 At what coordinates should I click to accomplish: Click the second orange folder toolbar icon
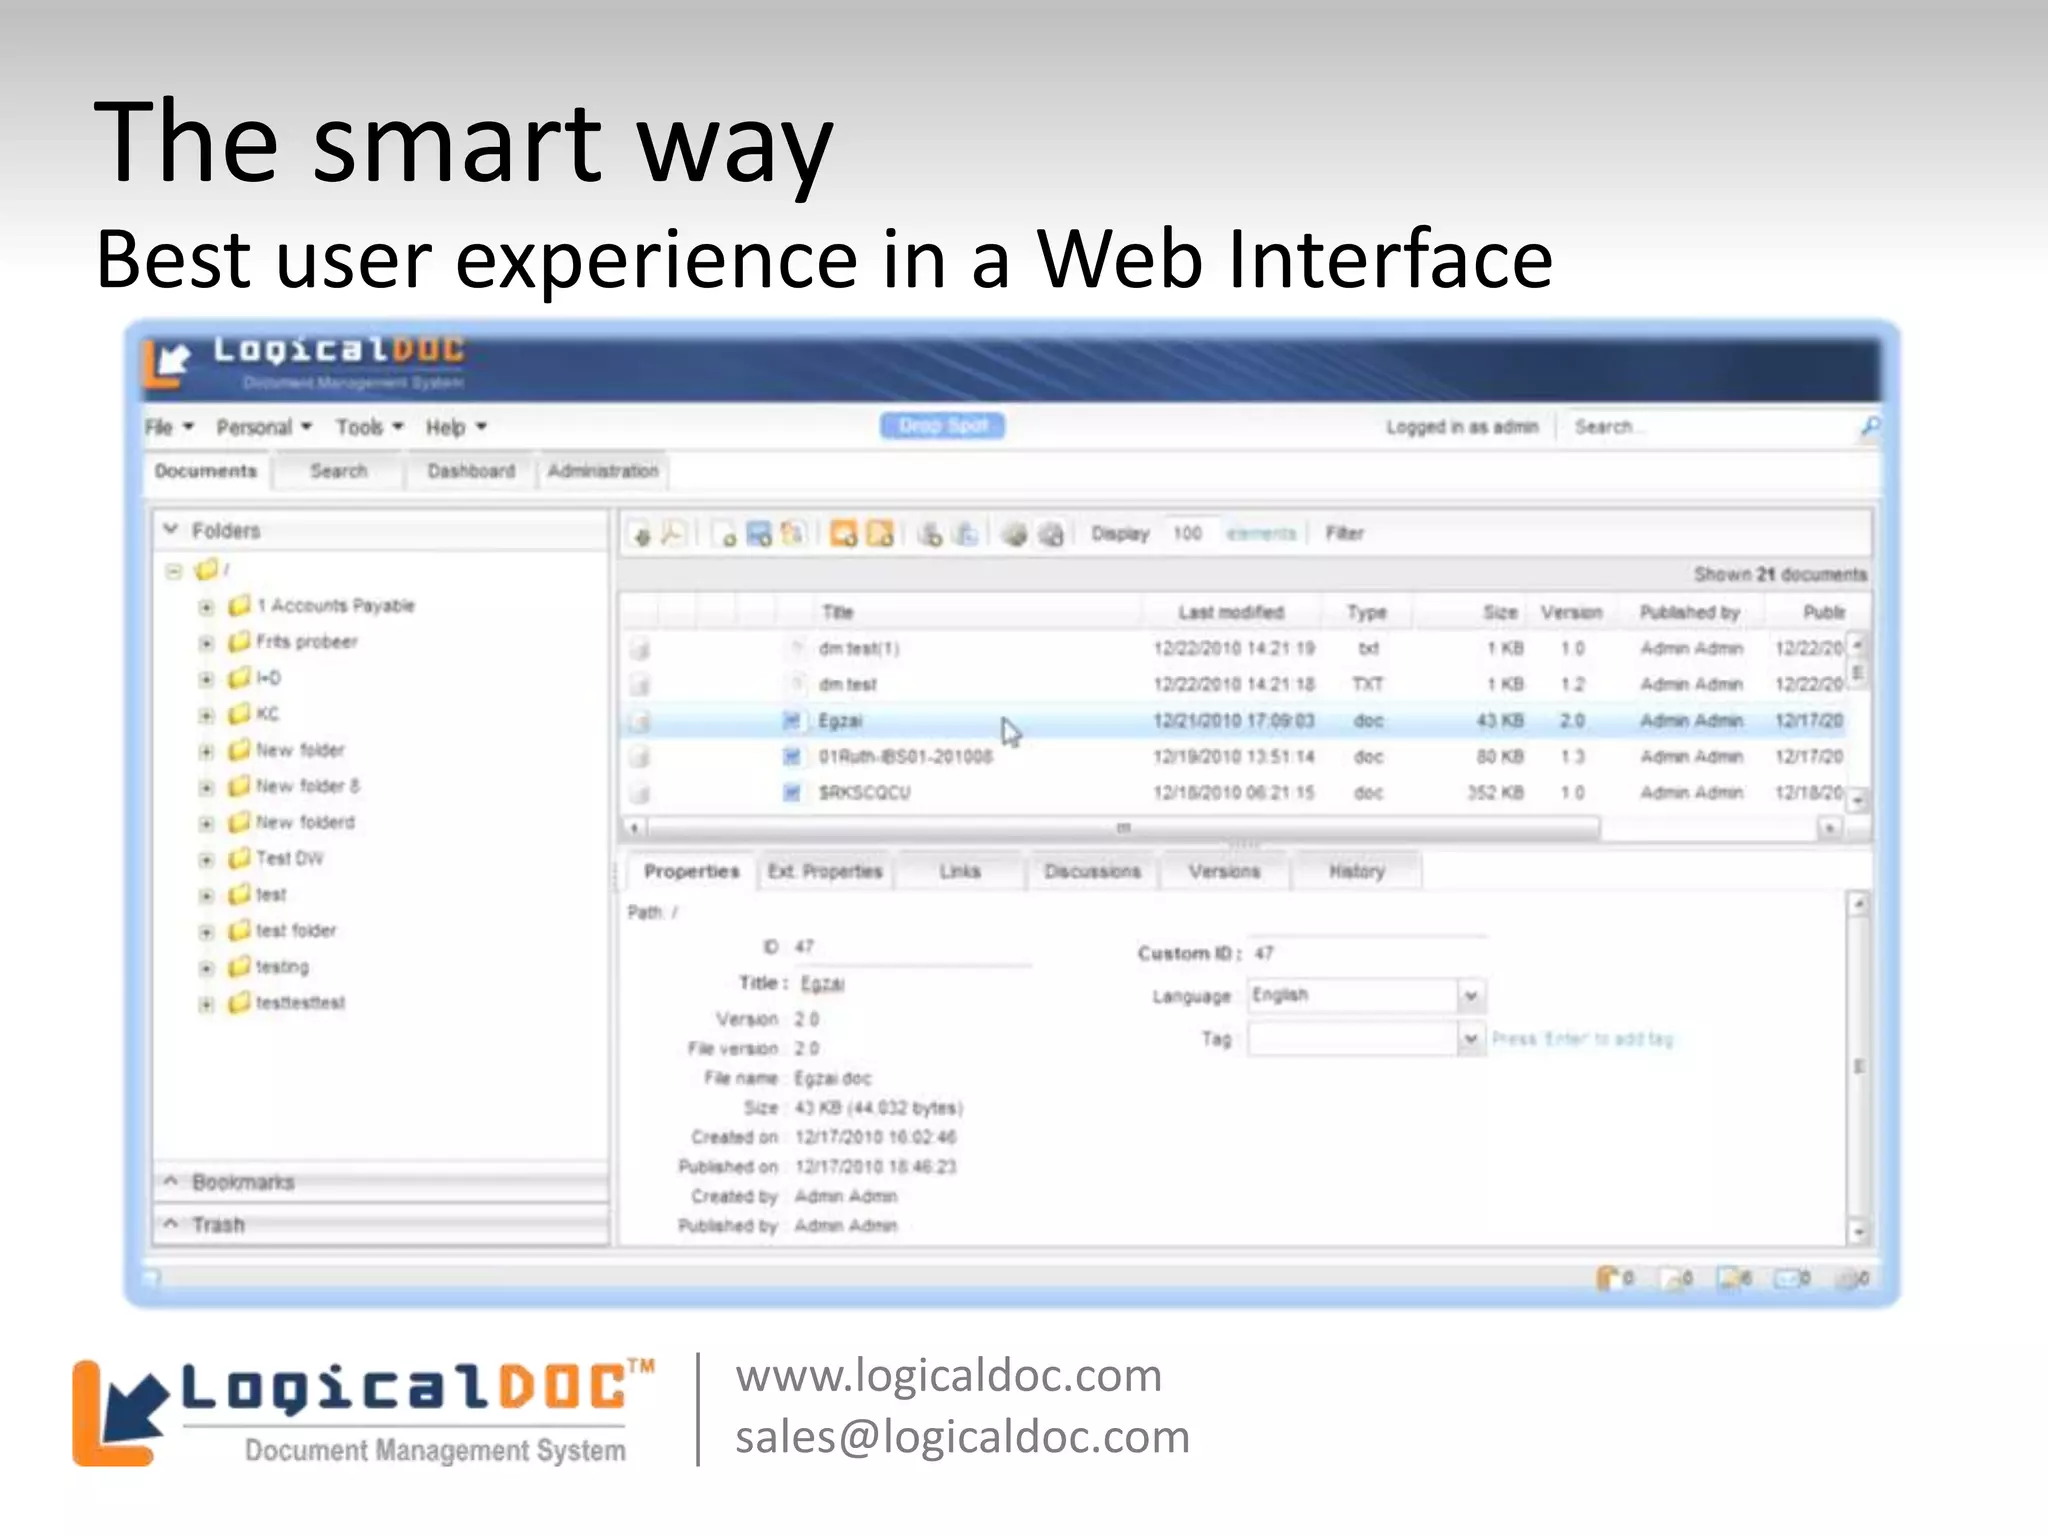(x=880, y=534)
